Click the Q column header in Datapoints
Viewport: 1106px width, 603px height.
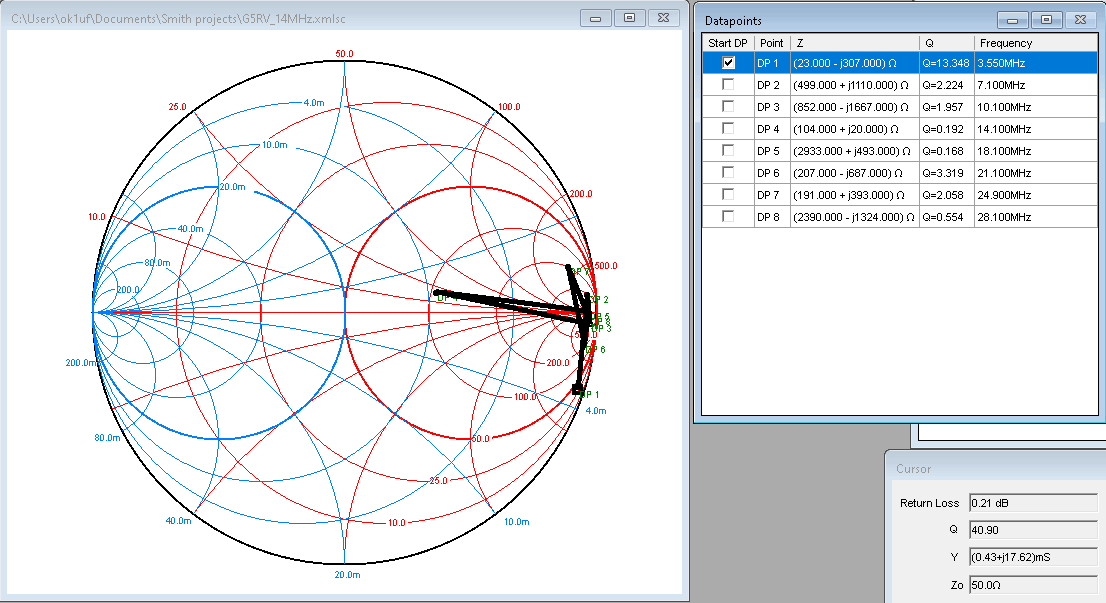[x=946, y=43]
